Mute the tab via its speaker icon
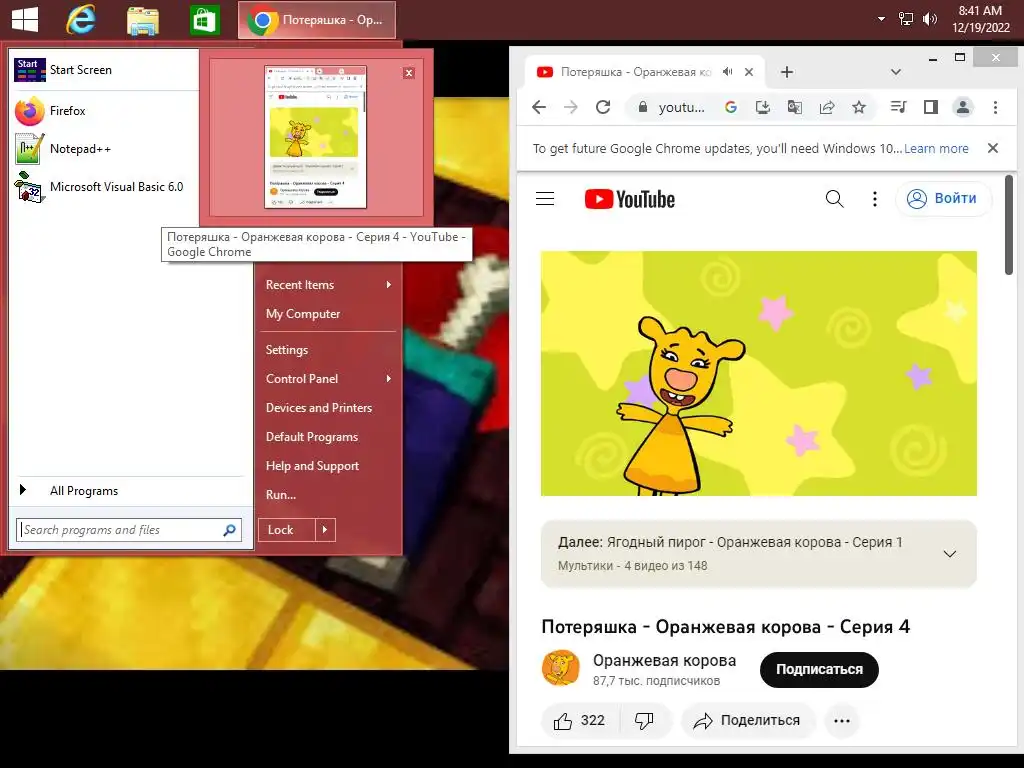Image resolution: width=1024 pixels, height=768 pixels. (x=728, y=72)
